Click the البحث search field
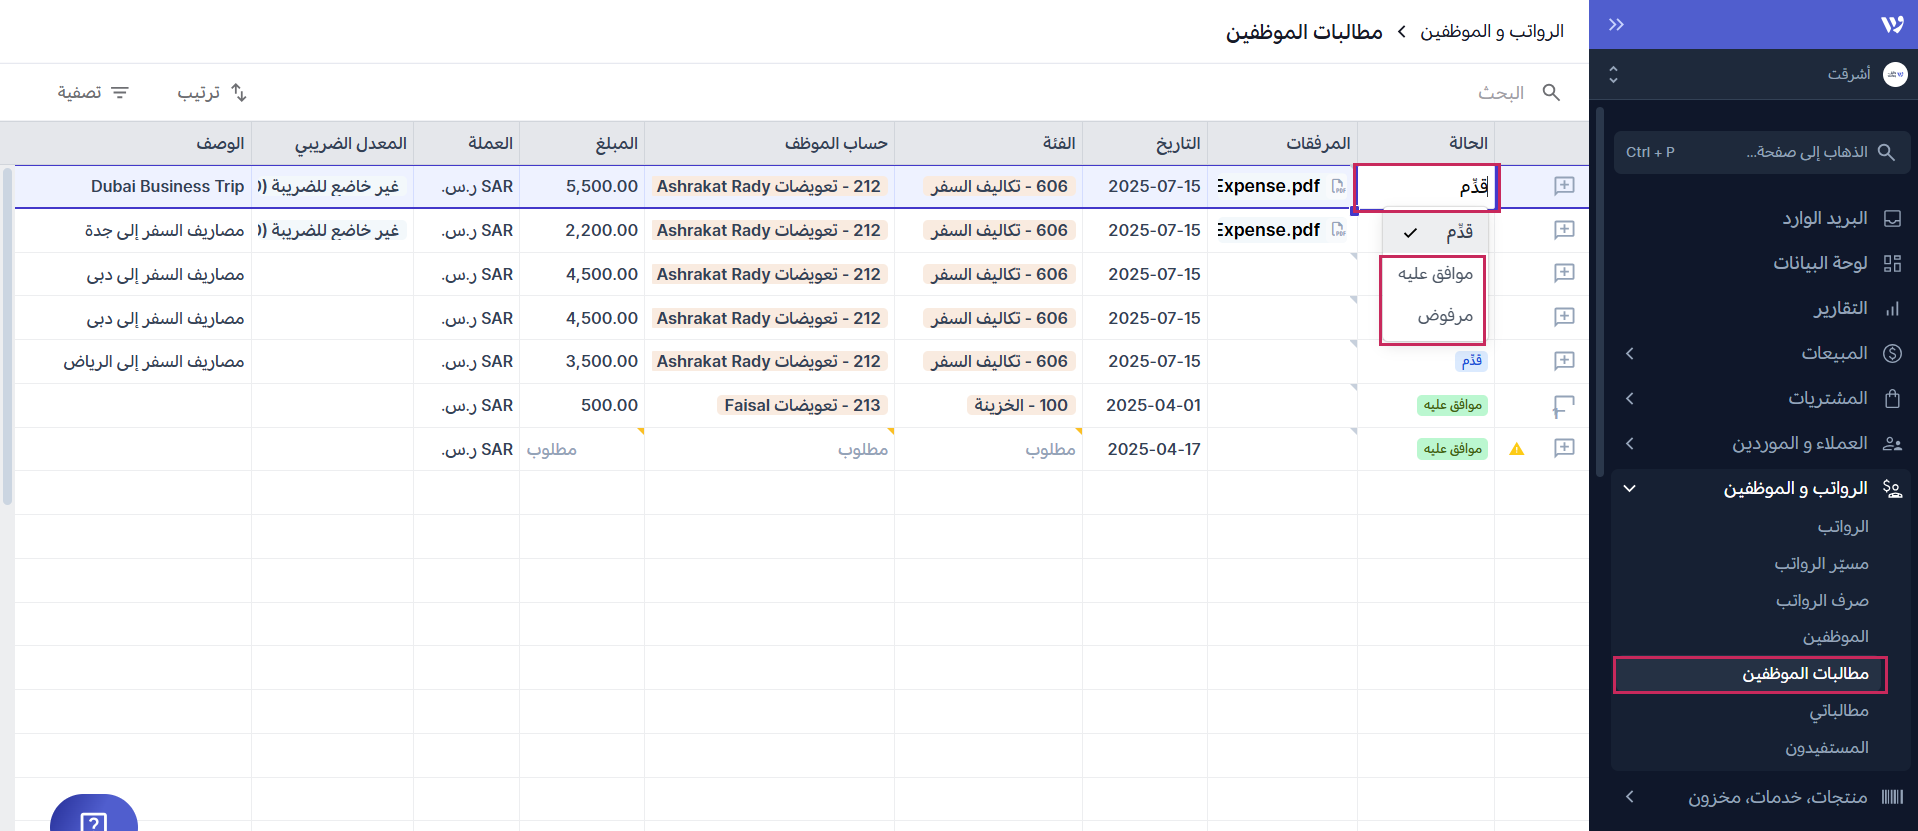Viewport: 1918px width, 831px height. point(1500,92)
